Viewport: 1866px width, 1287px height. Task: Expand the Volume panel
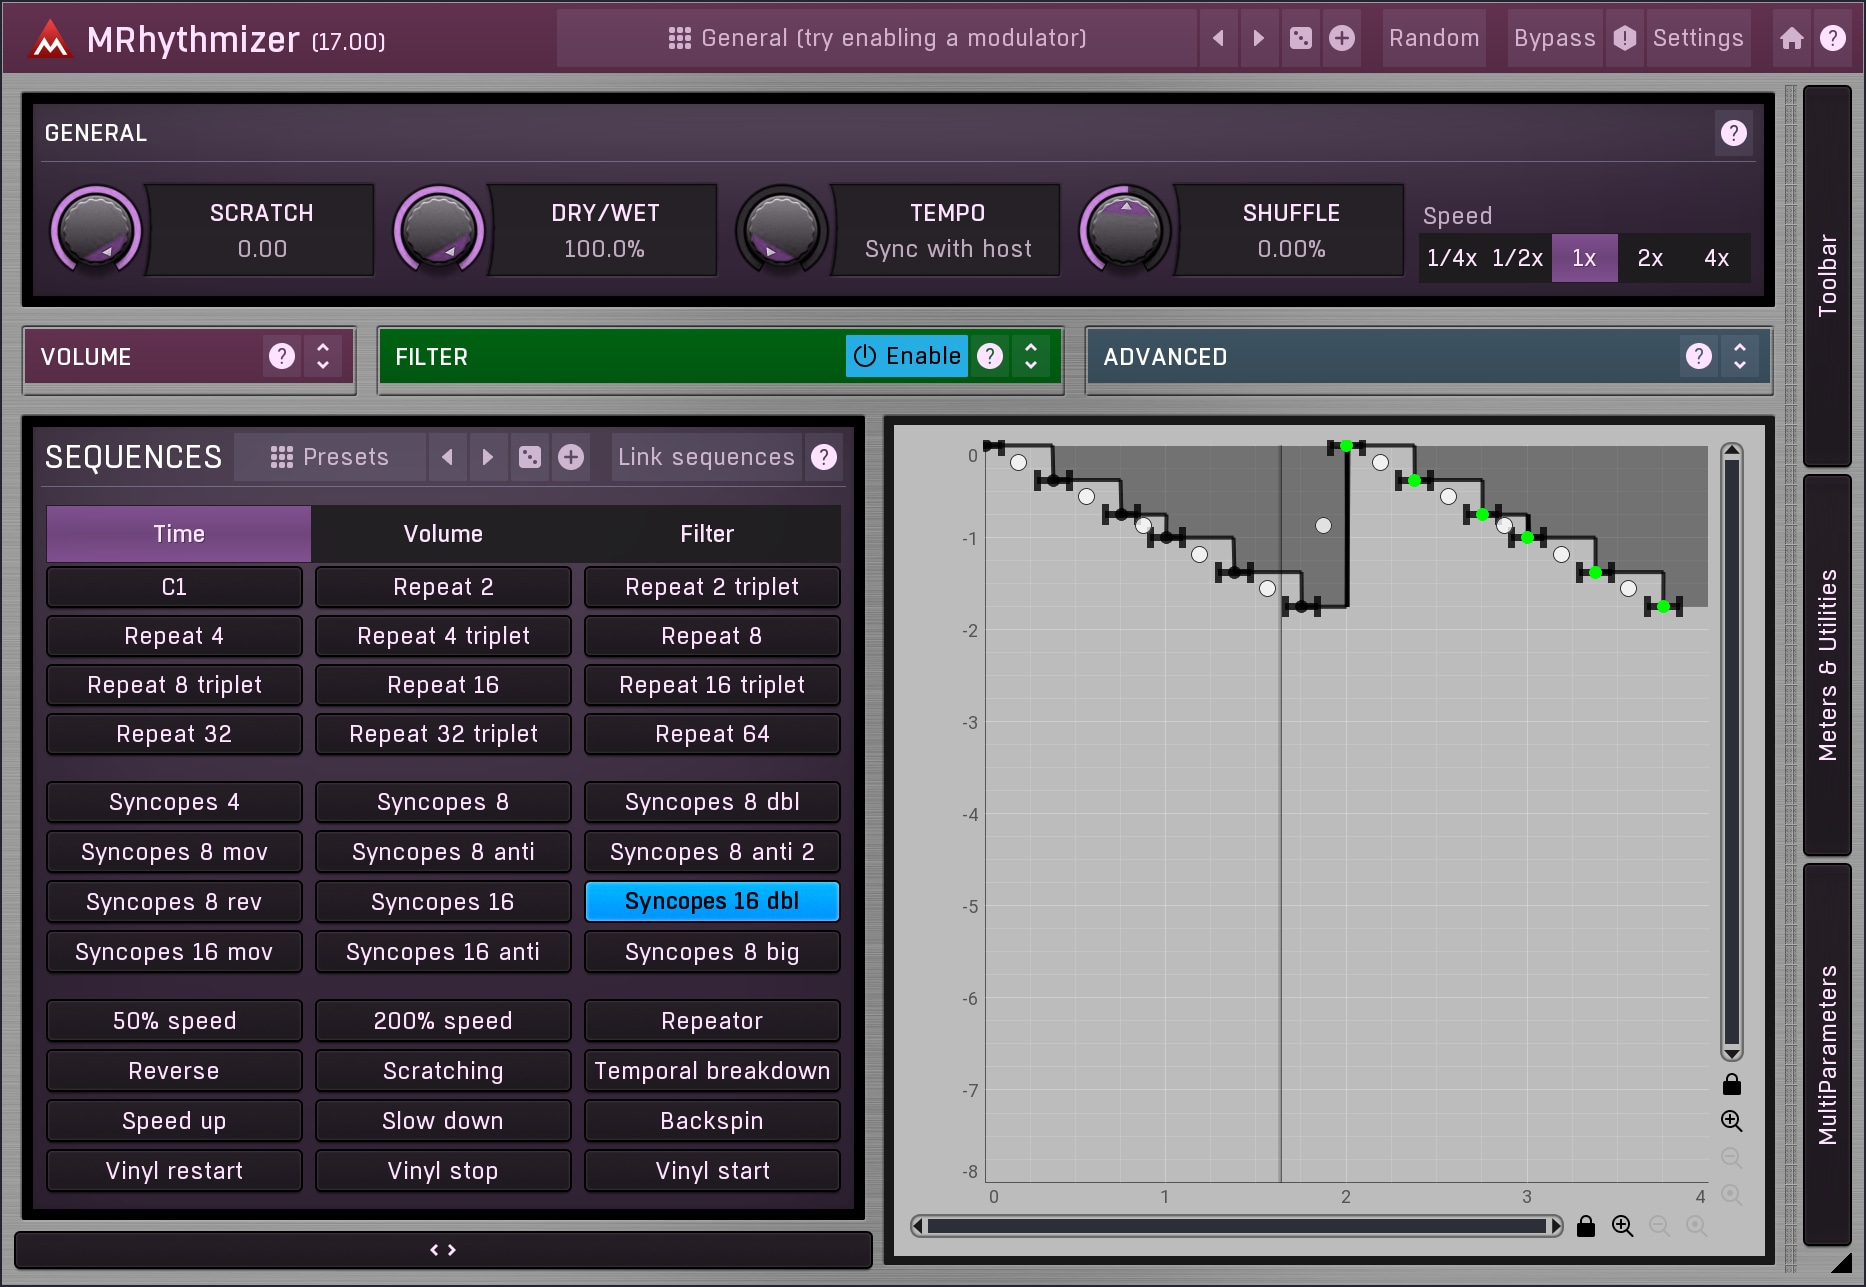click(x=322, y=356)
